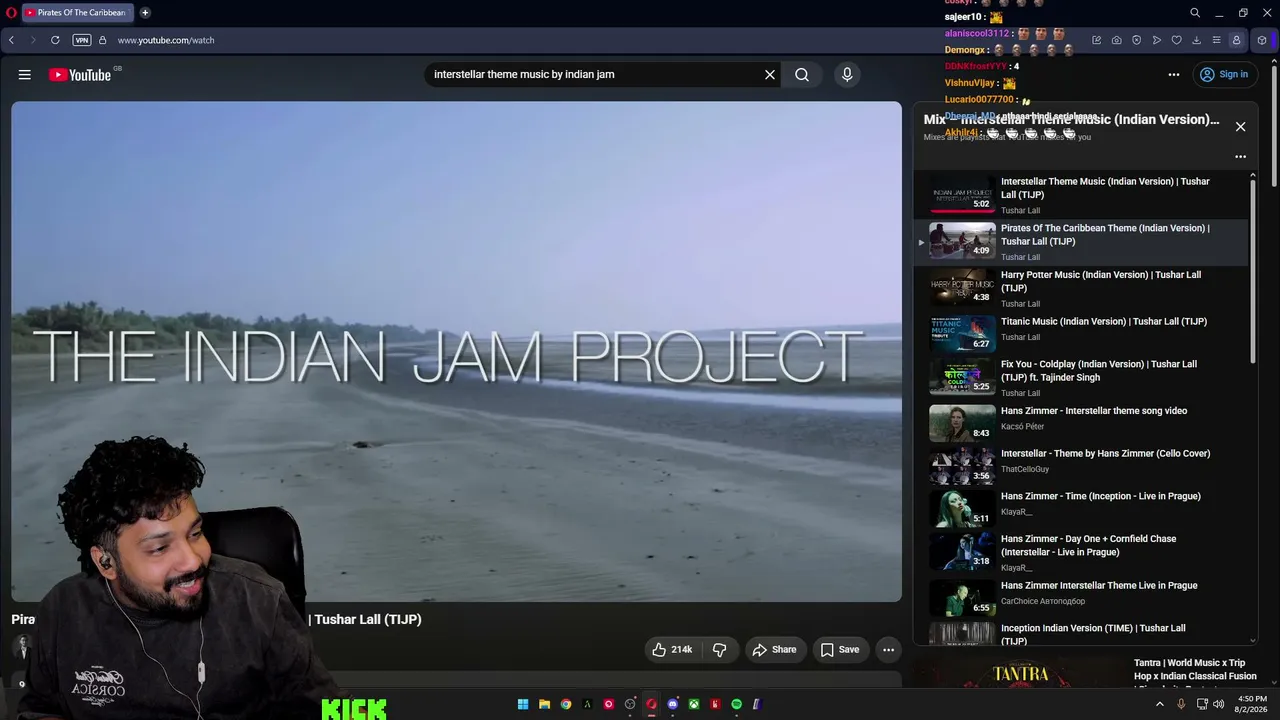Viewport: 1280px width, 720px height.
Task: Open Hans Zimmer - Interstellar theme song video
Action: (x=1081, y=422)
